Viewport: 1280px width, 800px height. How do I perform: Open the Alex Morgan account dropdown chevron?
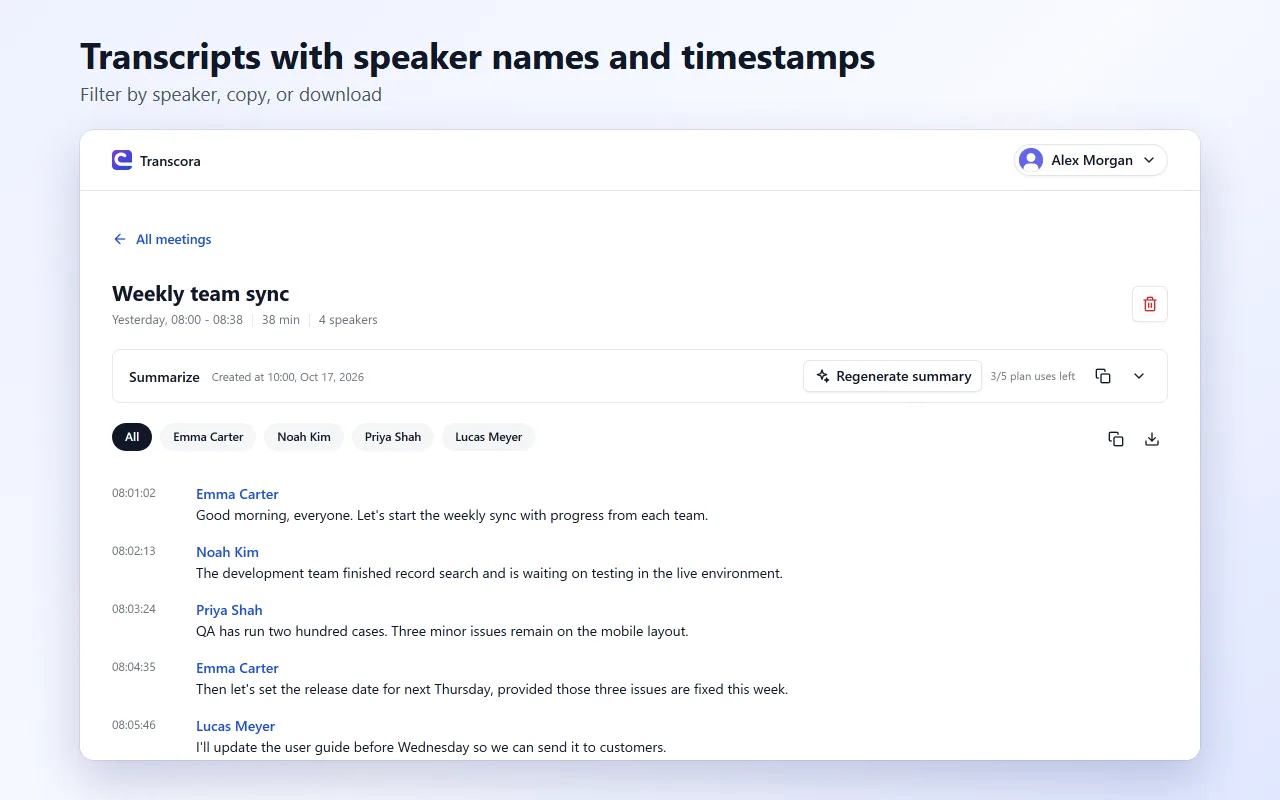[x=1149, y=160]
